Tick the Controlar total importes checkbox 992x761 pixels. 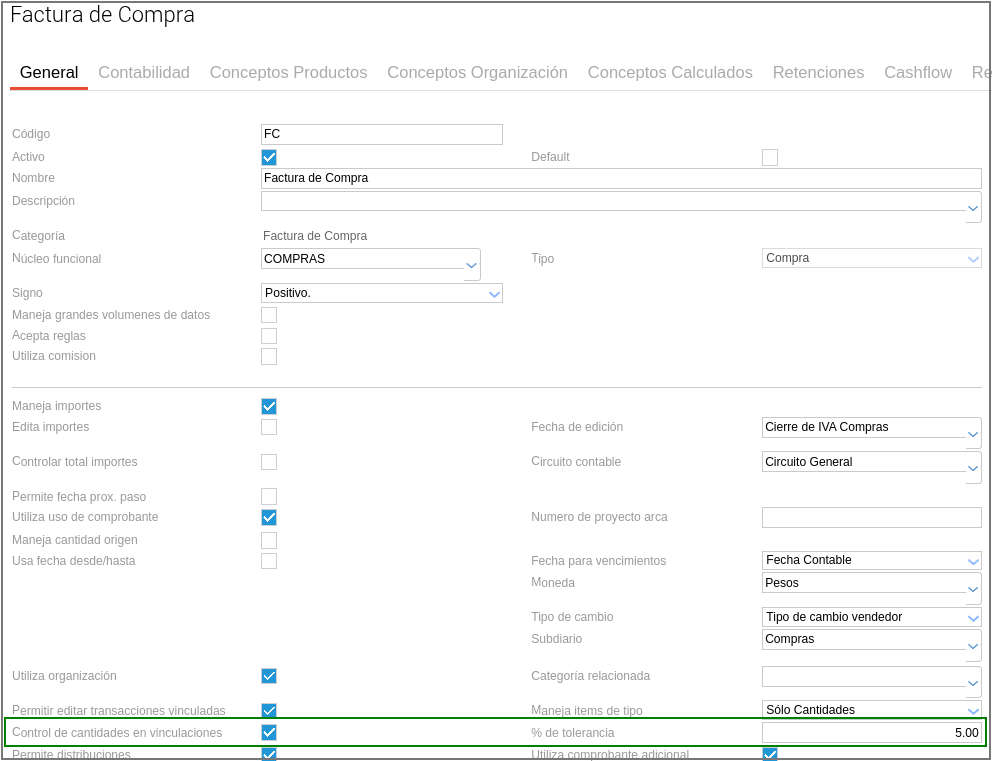tap(269, 462)
